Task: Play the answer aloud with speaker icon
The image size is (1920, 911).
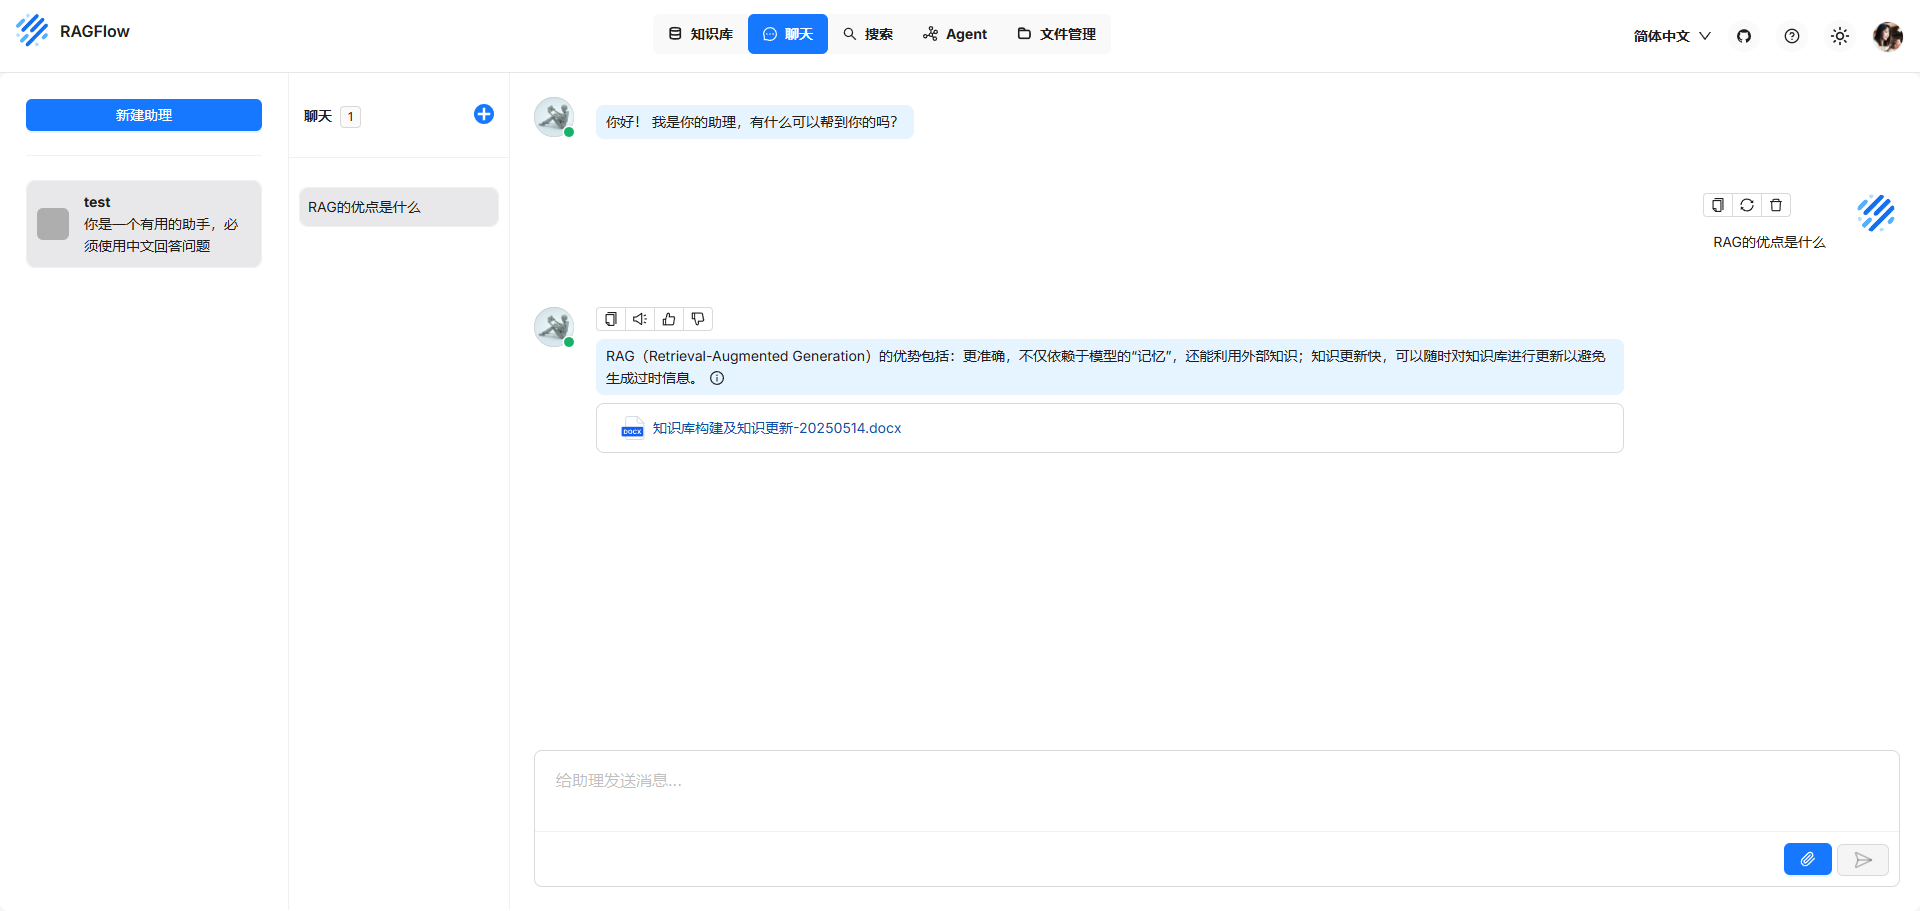Action: click(640, 319)
